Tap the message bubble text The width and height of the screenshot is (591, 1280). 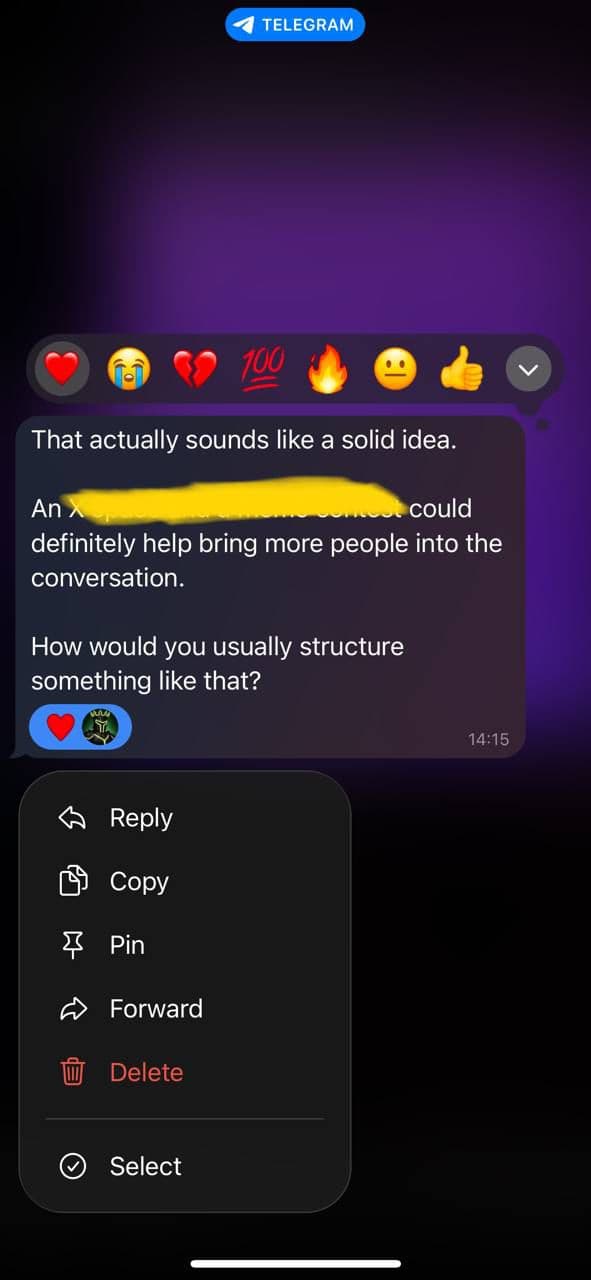pos(270,560)
